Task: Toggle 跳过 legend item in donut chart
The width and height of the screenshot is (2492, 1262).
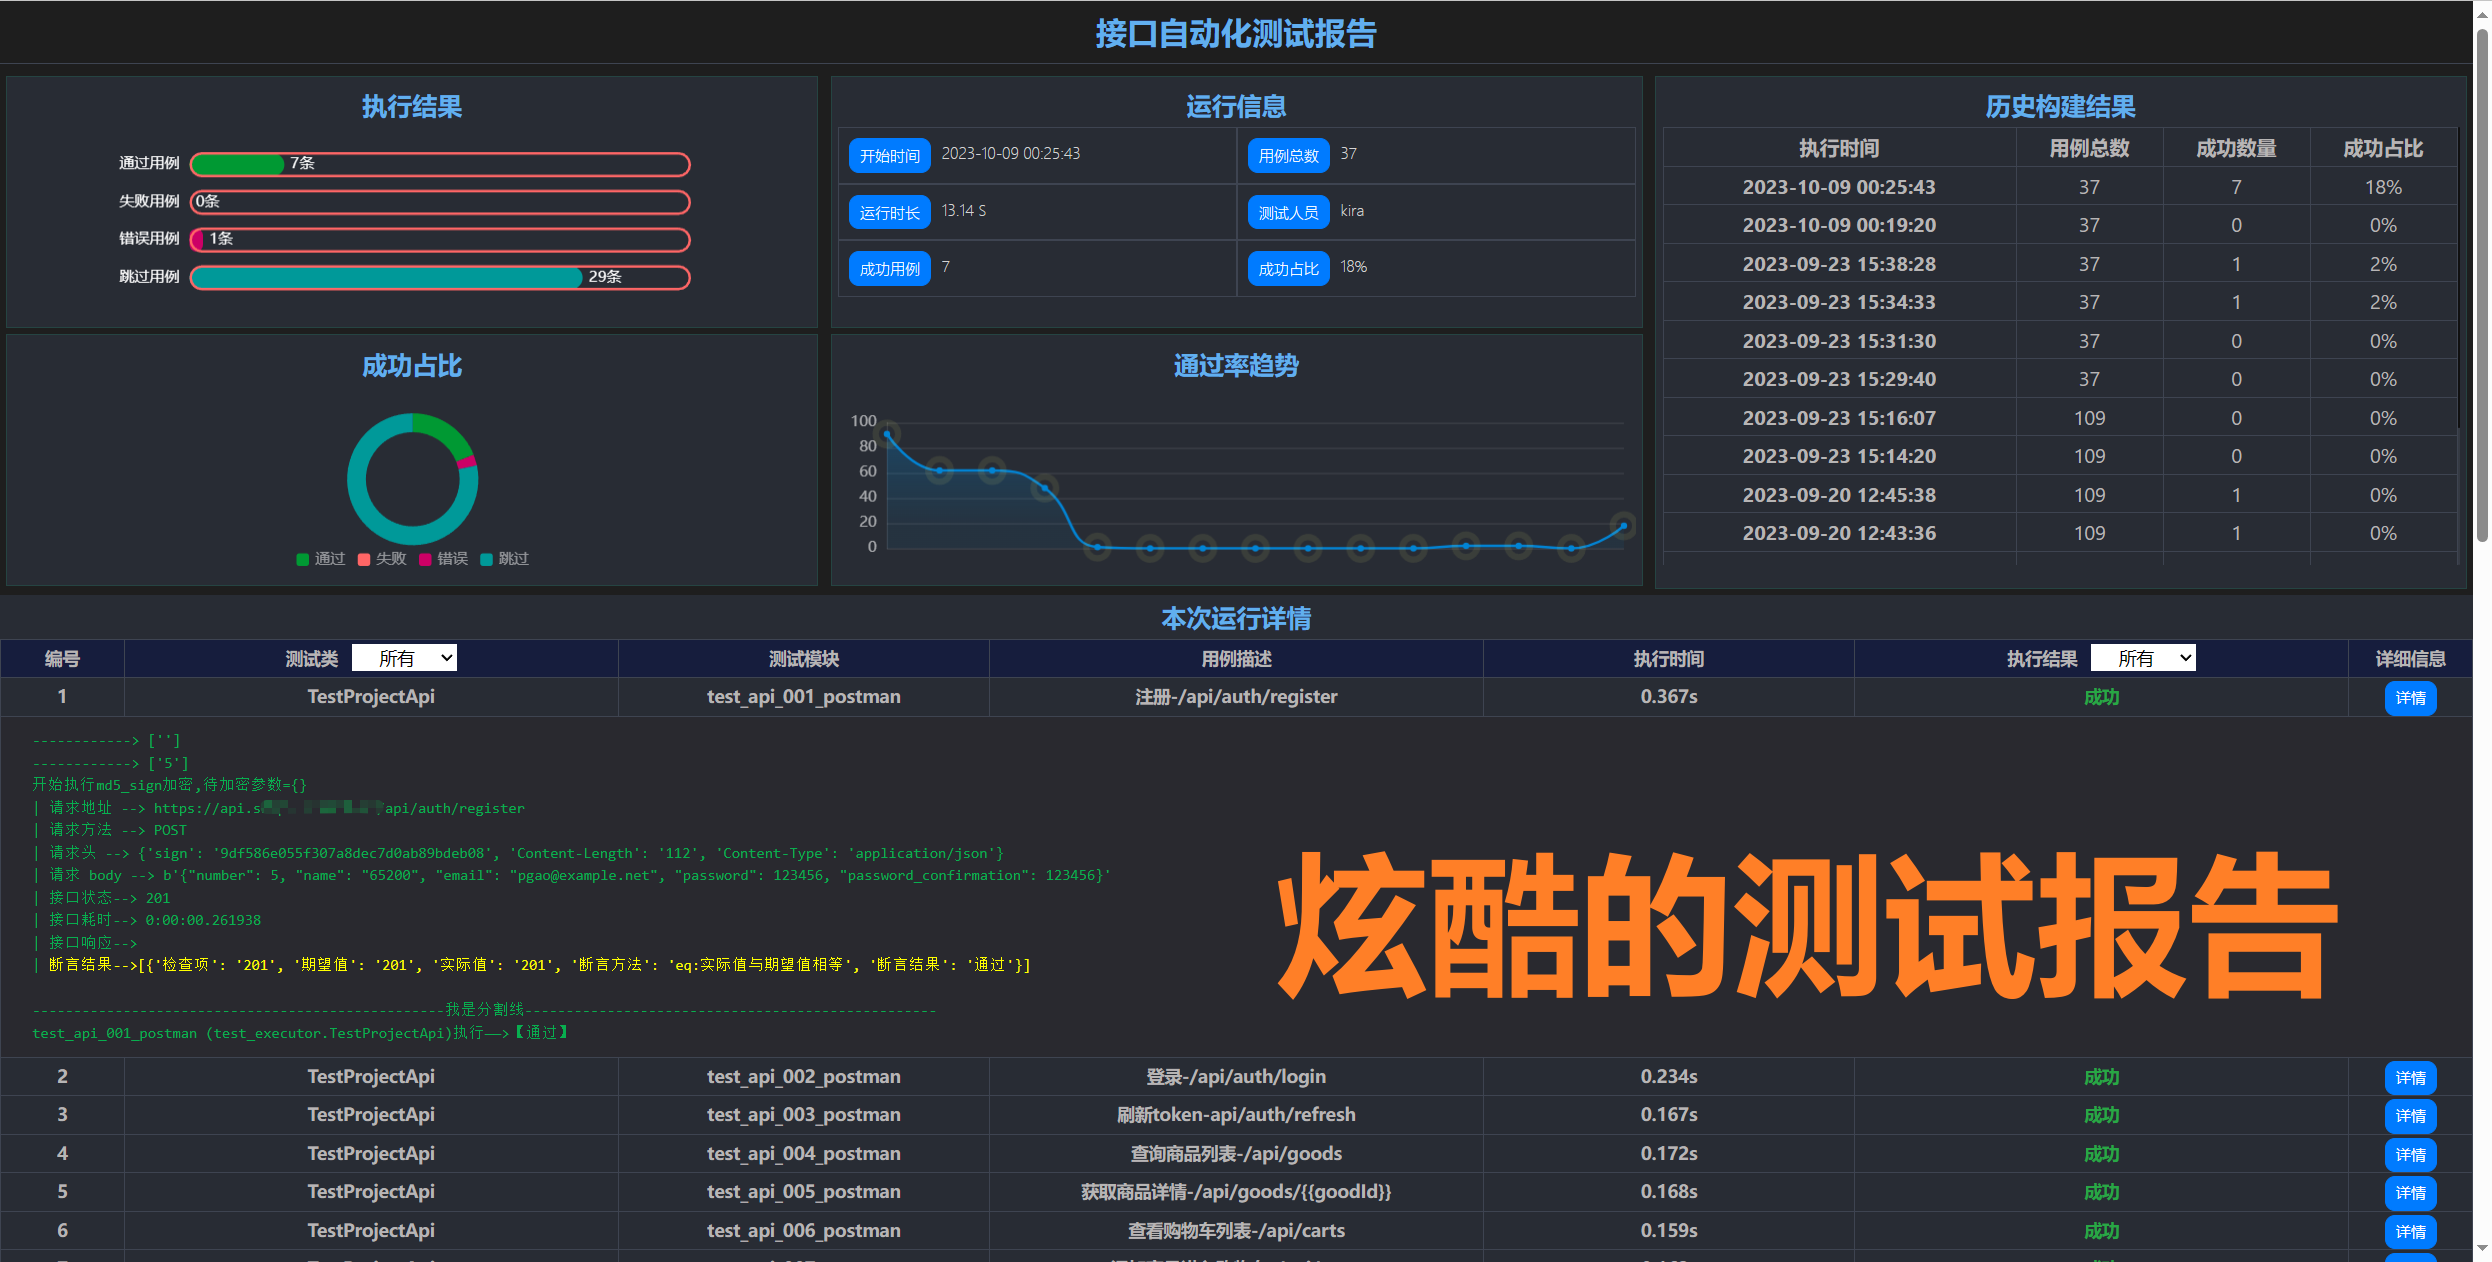Action: (504, 559)
